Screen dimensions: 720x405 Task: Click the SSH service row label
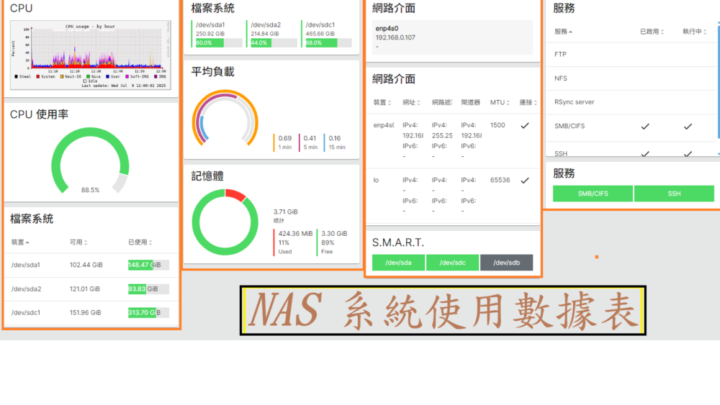pyautogui.click(x=561, y=153)
